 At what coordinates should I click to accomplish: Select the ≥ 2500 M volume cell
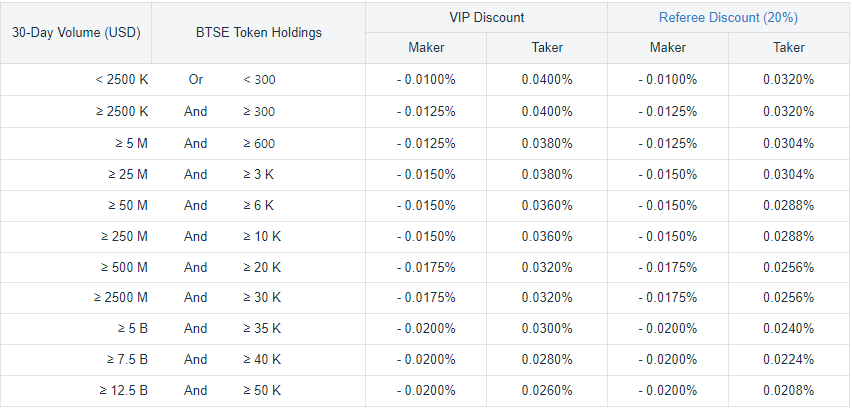coord(121,297)
